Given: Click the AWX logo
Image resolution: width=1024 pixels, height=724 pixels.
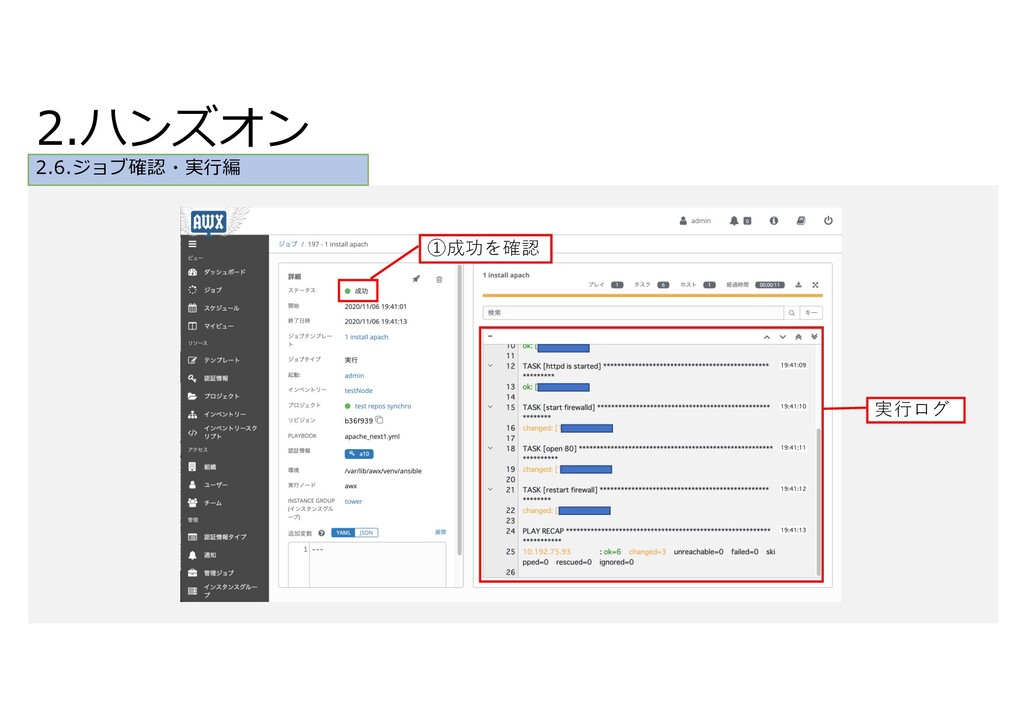Looking at the screenshot, I should [x=208, y=222].
